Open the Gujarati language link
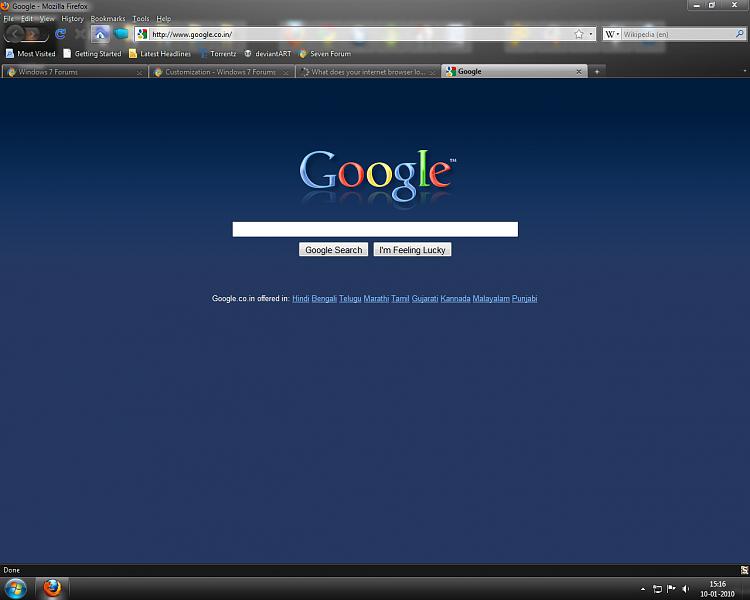Screen dimensions: 750x600 (x=425, y=299)
